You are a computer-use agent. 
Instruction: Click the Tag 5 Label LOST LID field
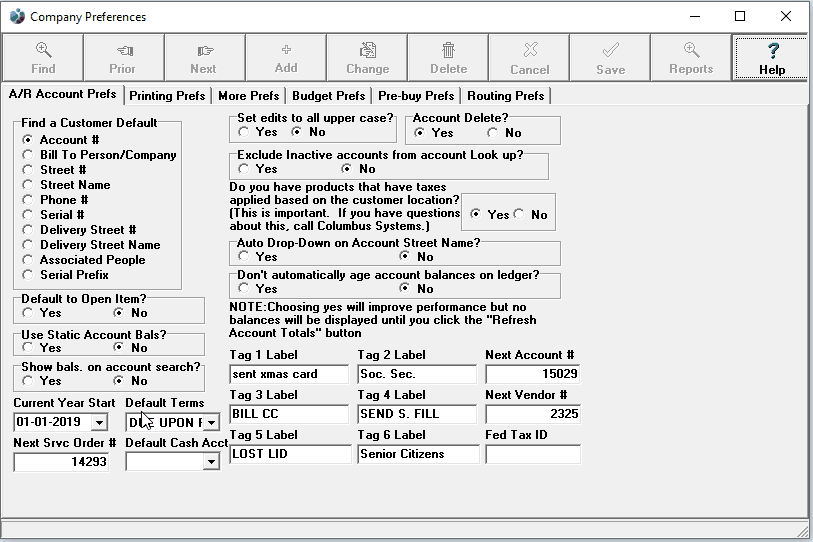click(x=290, y=454)
